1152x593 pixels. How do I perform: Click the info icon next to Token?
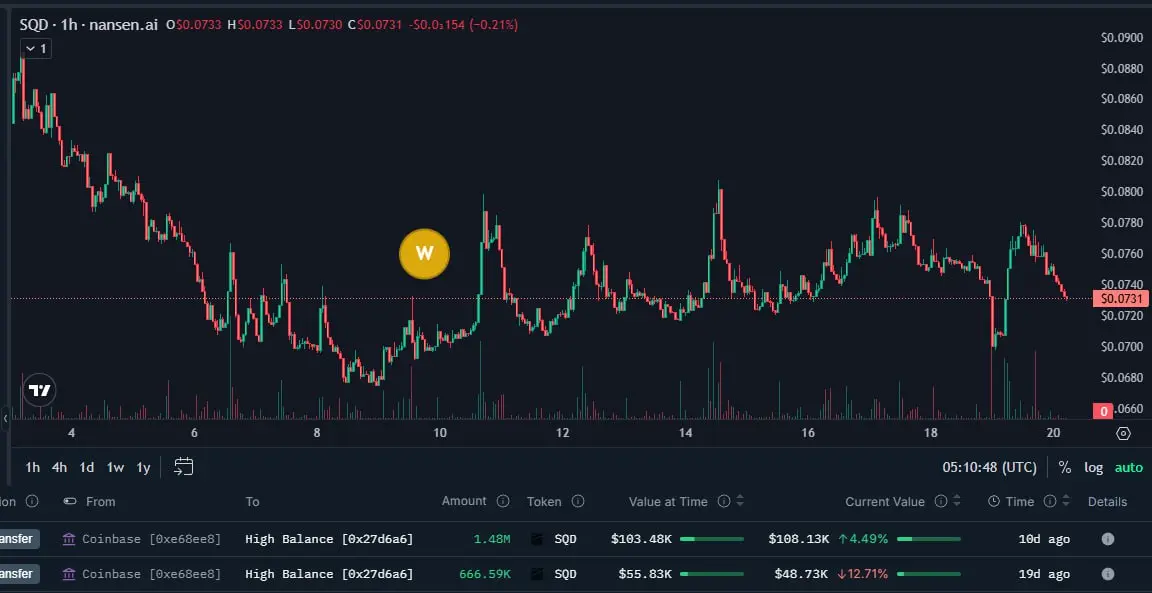click(x=578, y=501)
